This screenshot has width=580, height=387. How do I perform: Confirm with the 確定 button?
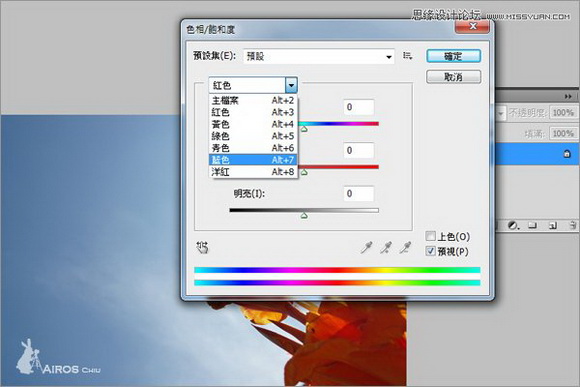(x=453, y=56)
